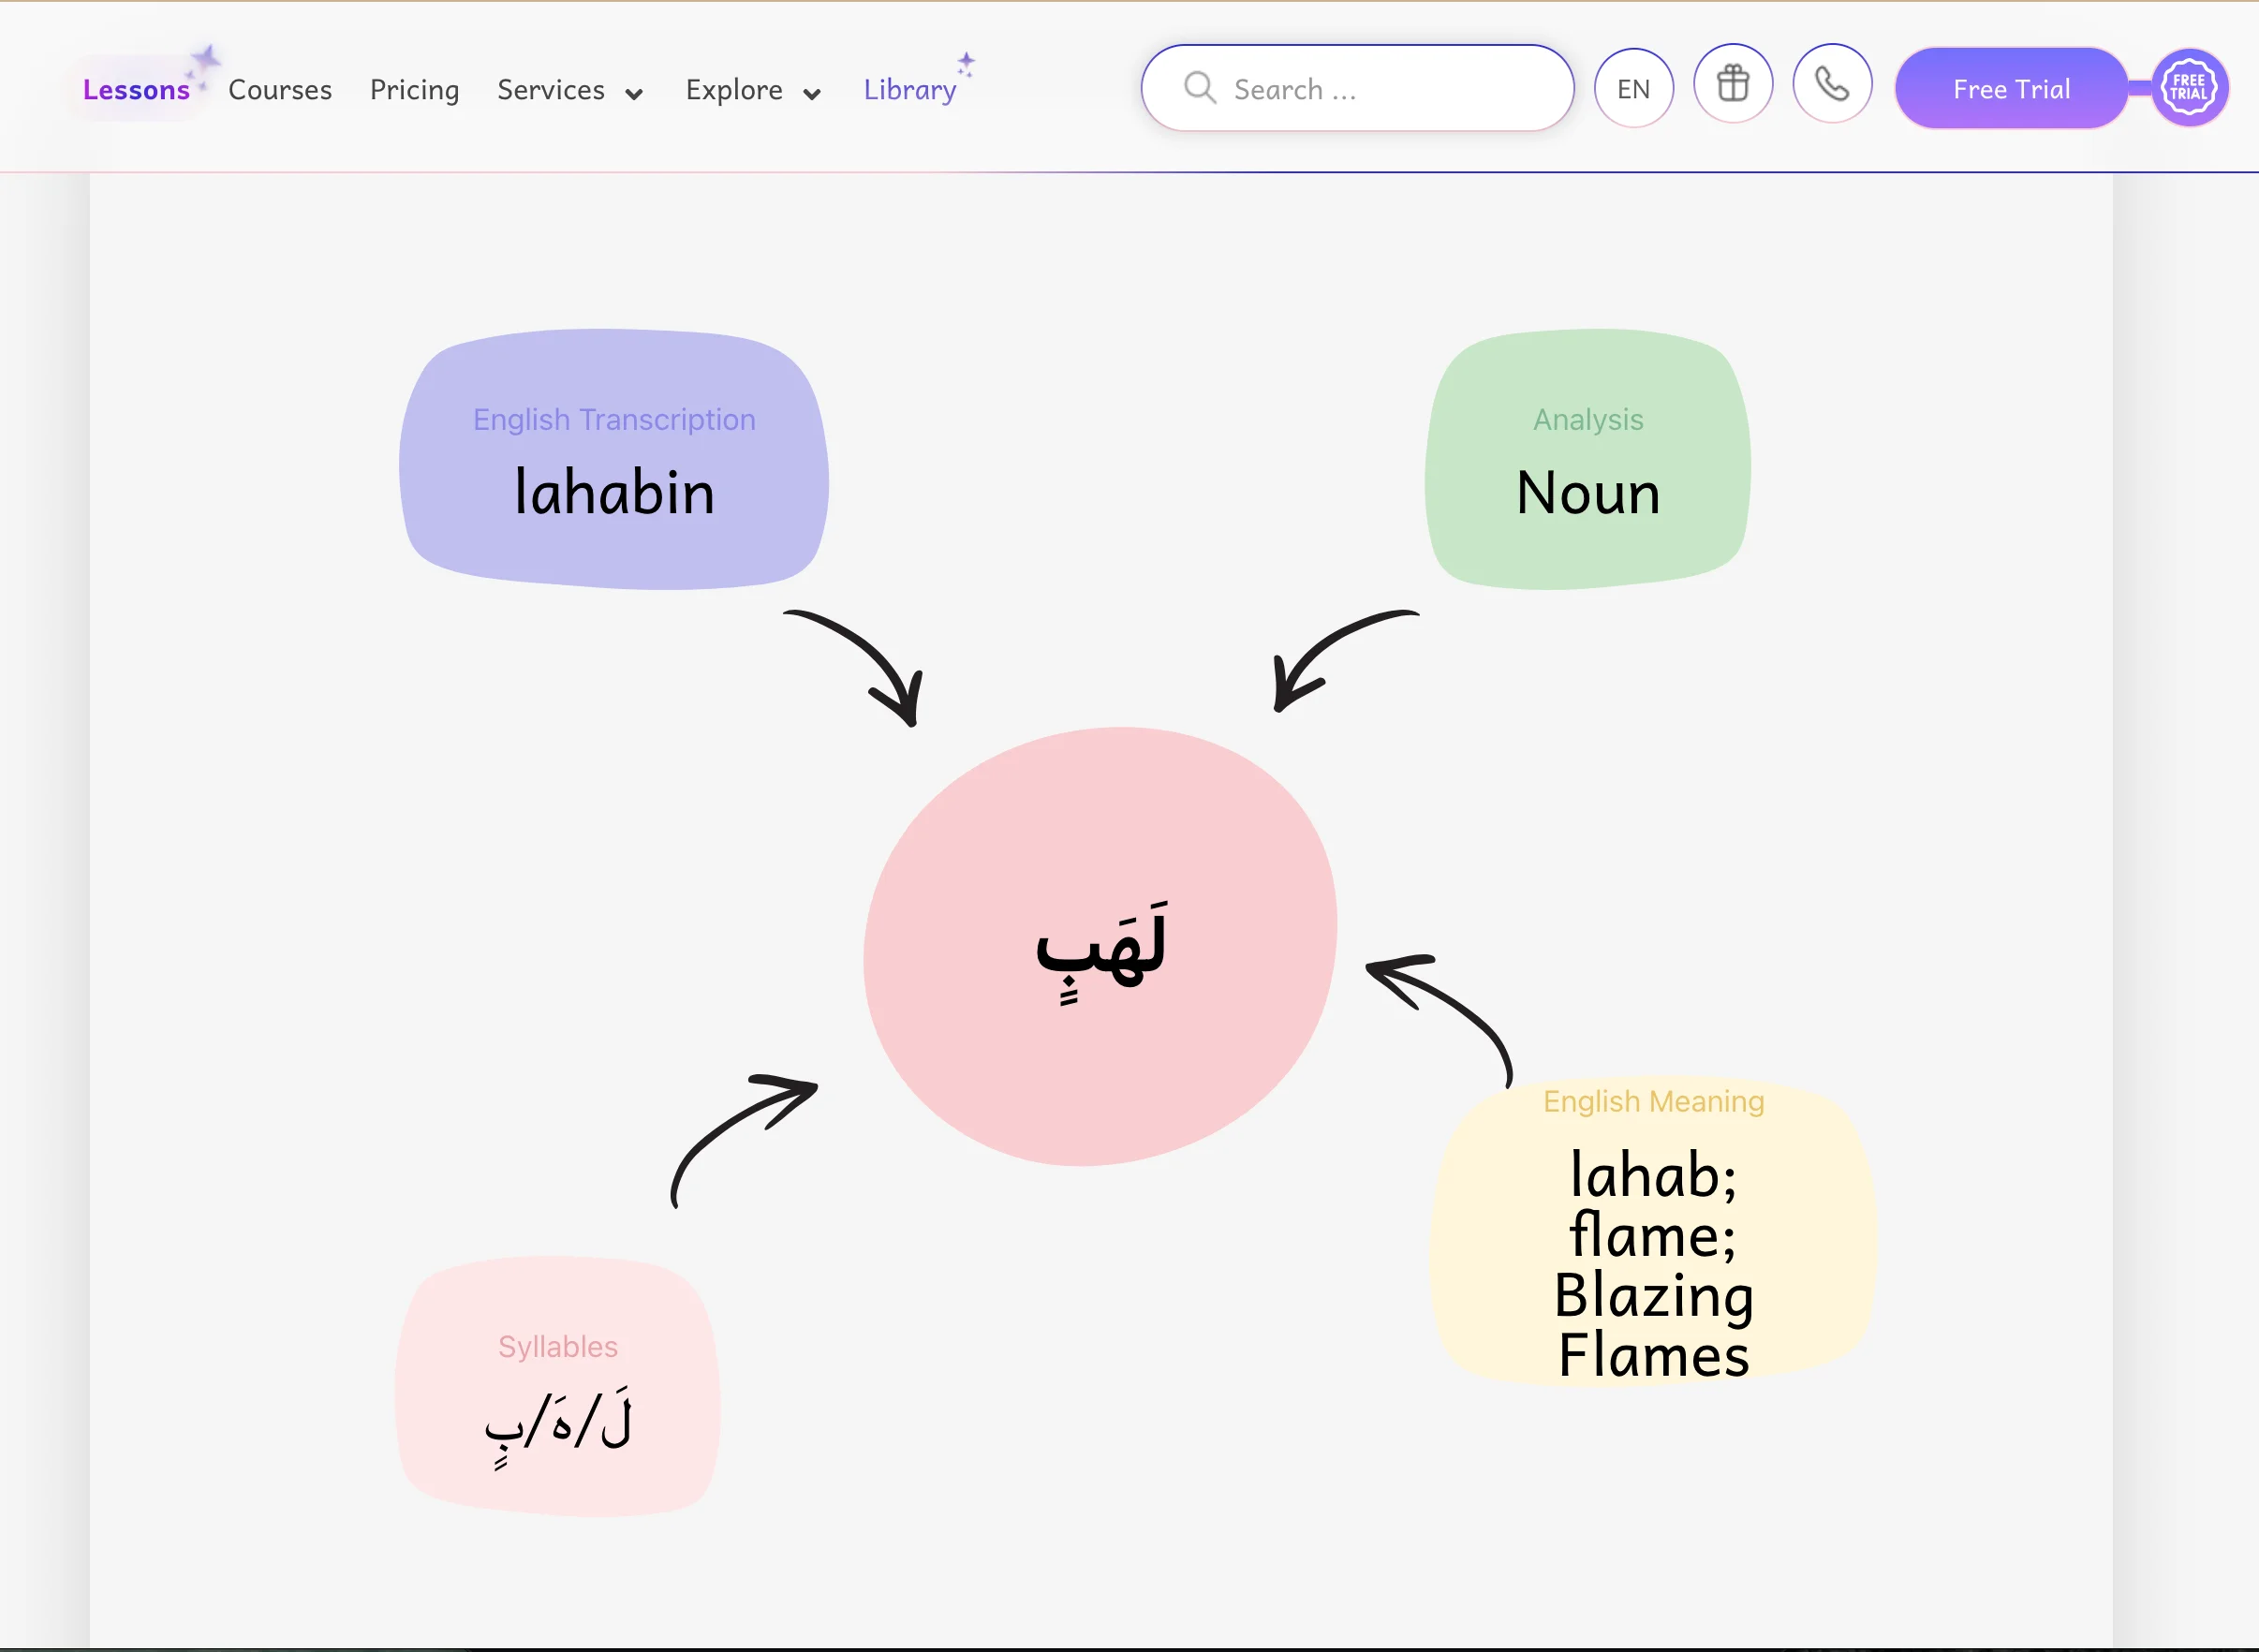Select the 'Analysis' label text

pos(1588,420)
